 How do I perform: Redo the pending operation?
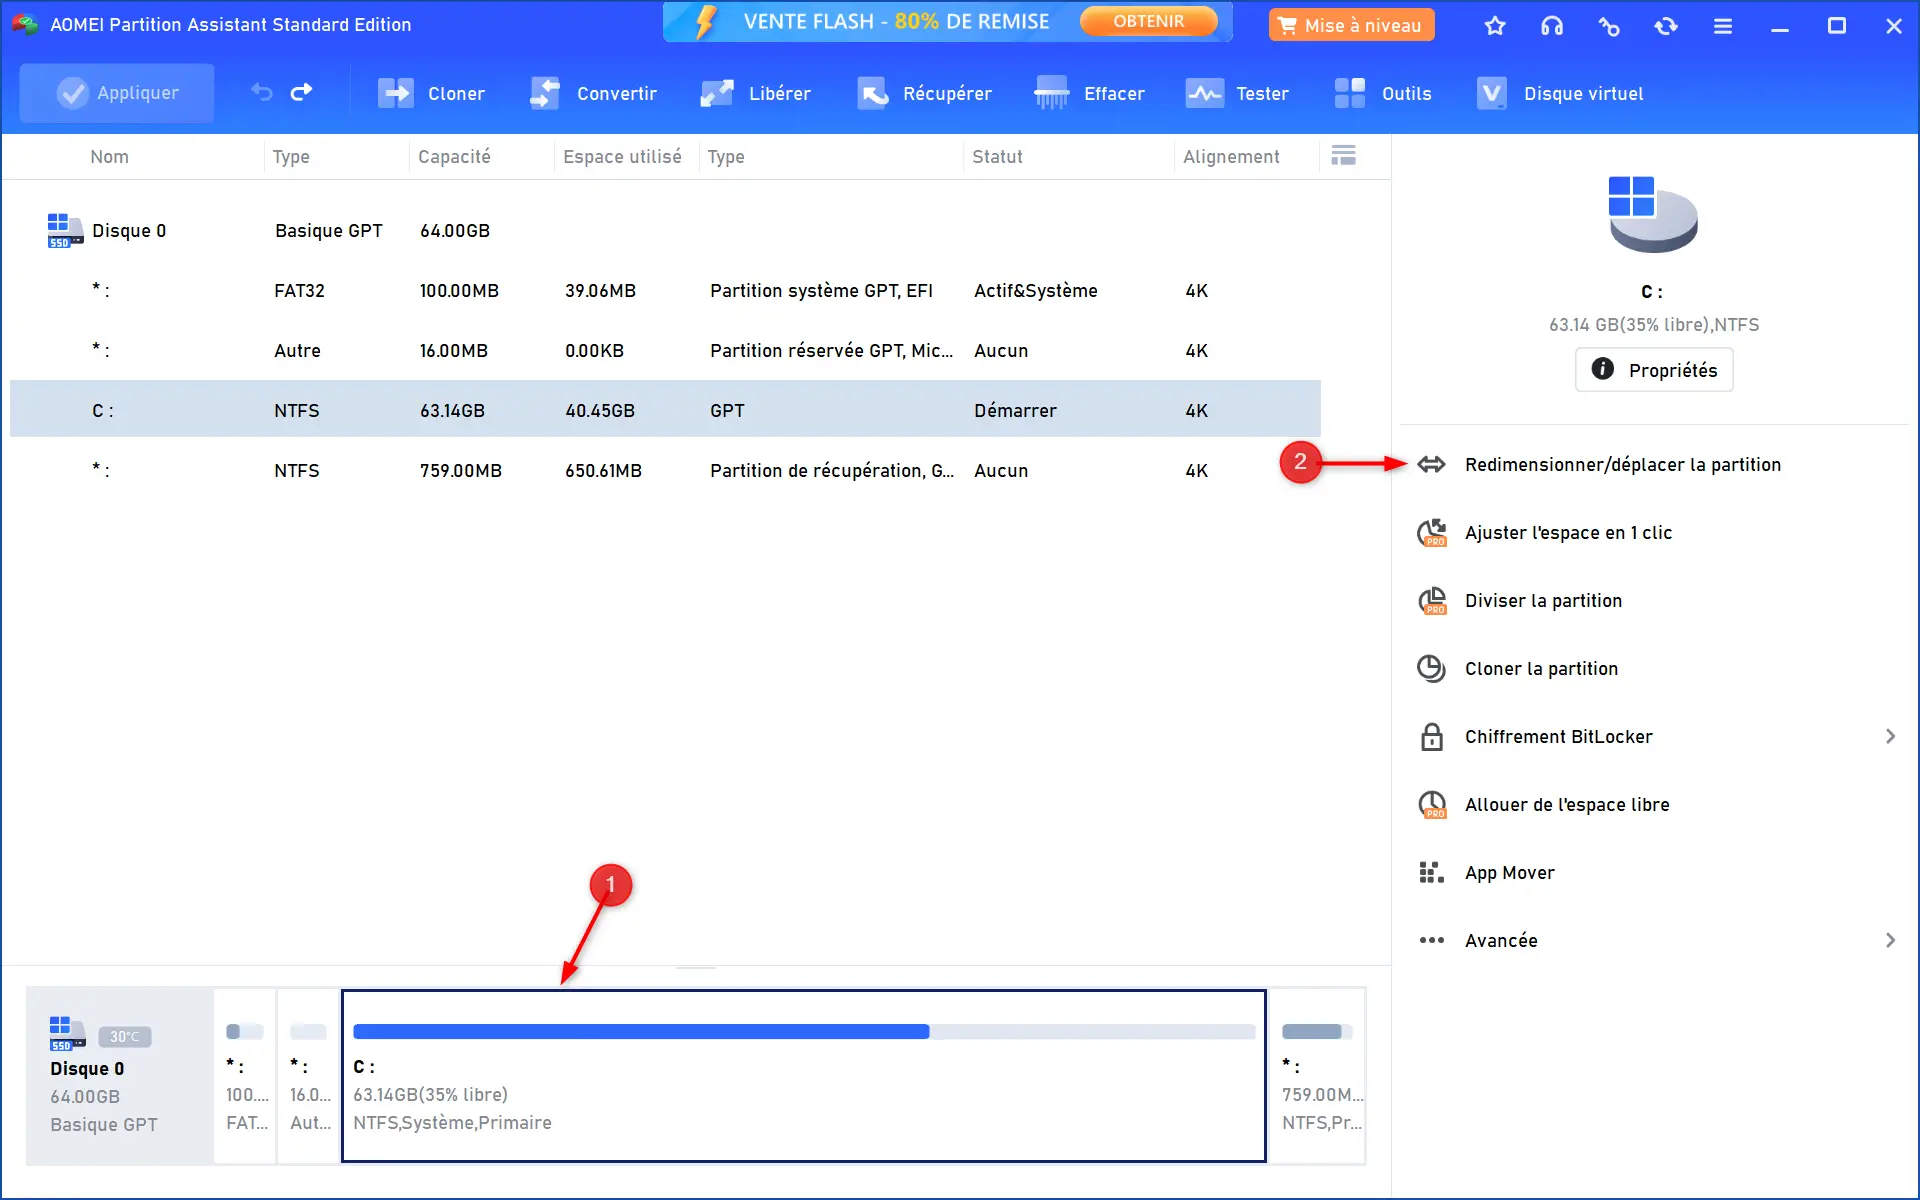point(301,93)
